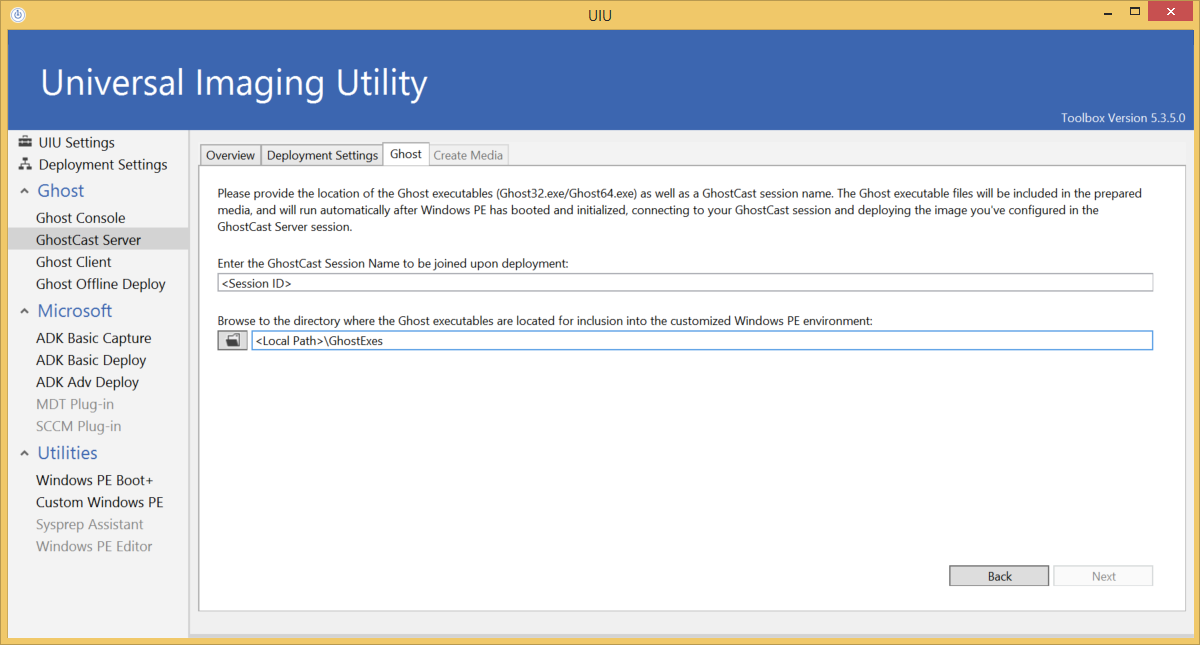Click the Back button

999,576
